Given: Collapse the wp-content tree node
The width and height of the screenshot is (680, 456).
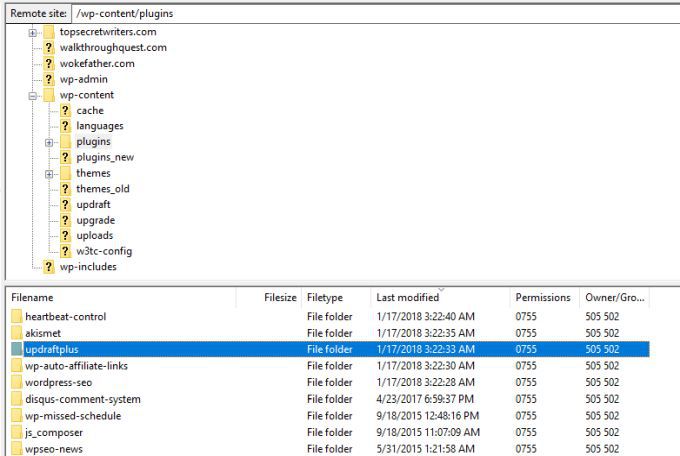Looking at the screenshot, I should point(33,96).
